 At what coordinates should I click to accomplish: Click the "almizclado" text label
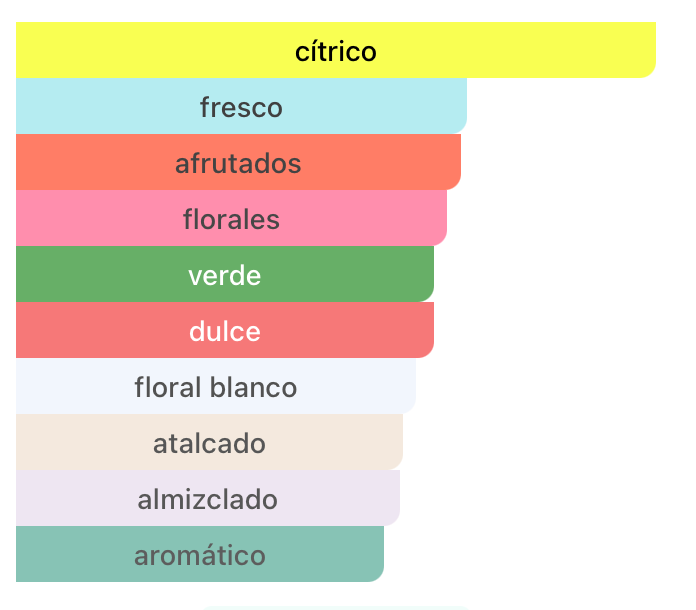coord(208,499)
